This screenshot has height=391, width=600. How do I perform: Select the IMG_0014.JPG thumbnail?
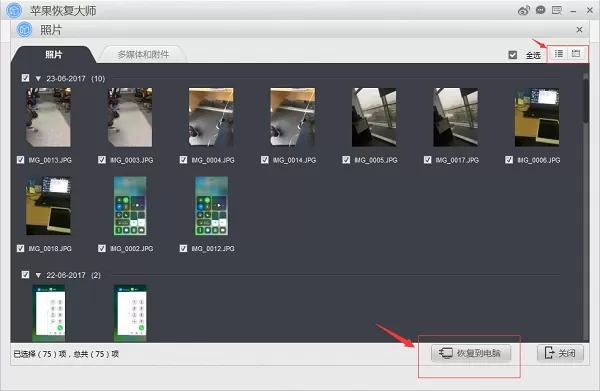coord(293,117)
